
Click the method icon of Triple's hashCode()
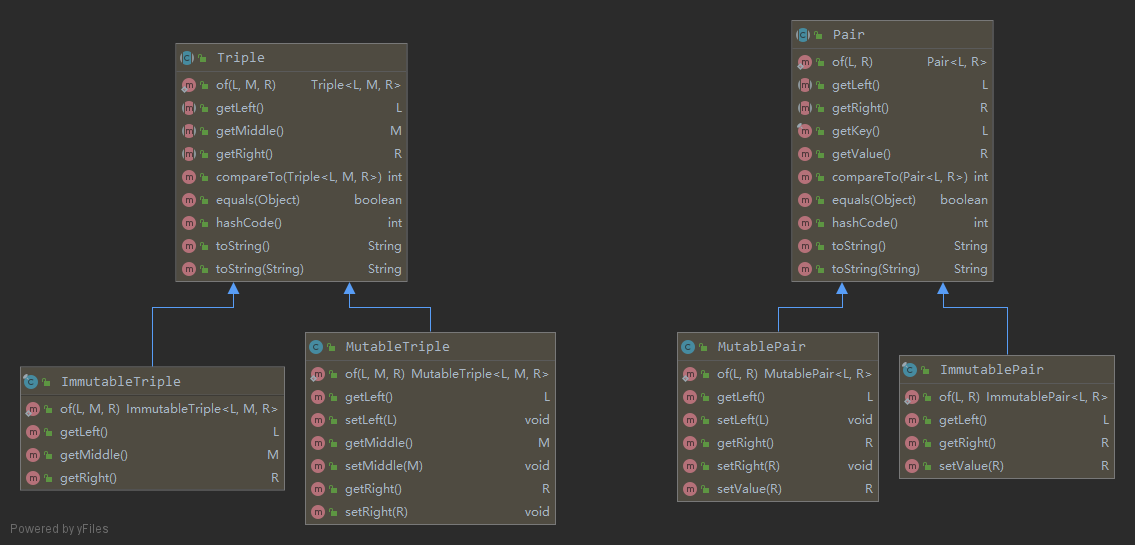(x=188, y=223)
